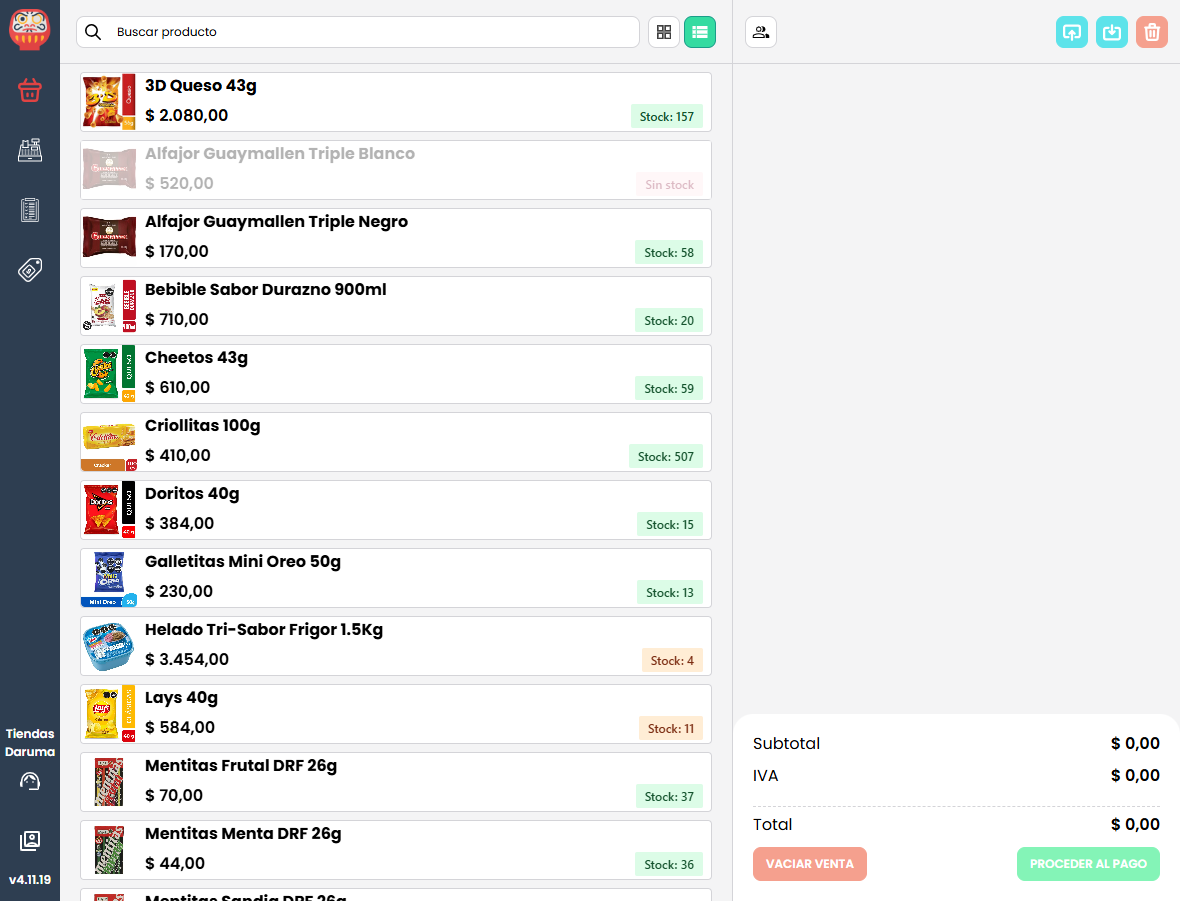Click the Stock: 59 badge
Viewport: 1180px width, 901px height.
tap(669, 388)
